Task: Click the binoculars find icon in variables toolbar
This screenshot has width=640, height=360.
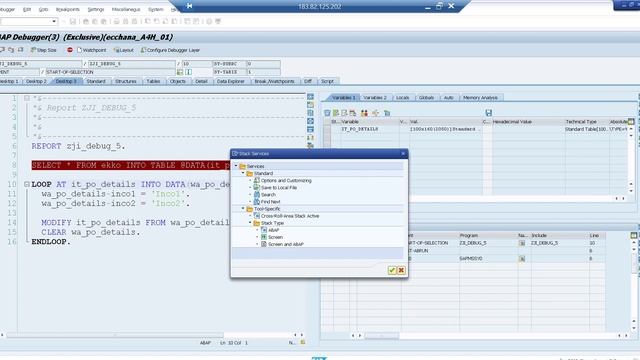Action: pyautogui.click(x=364, y=113)
